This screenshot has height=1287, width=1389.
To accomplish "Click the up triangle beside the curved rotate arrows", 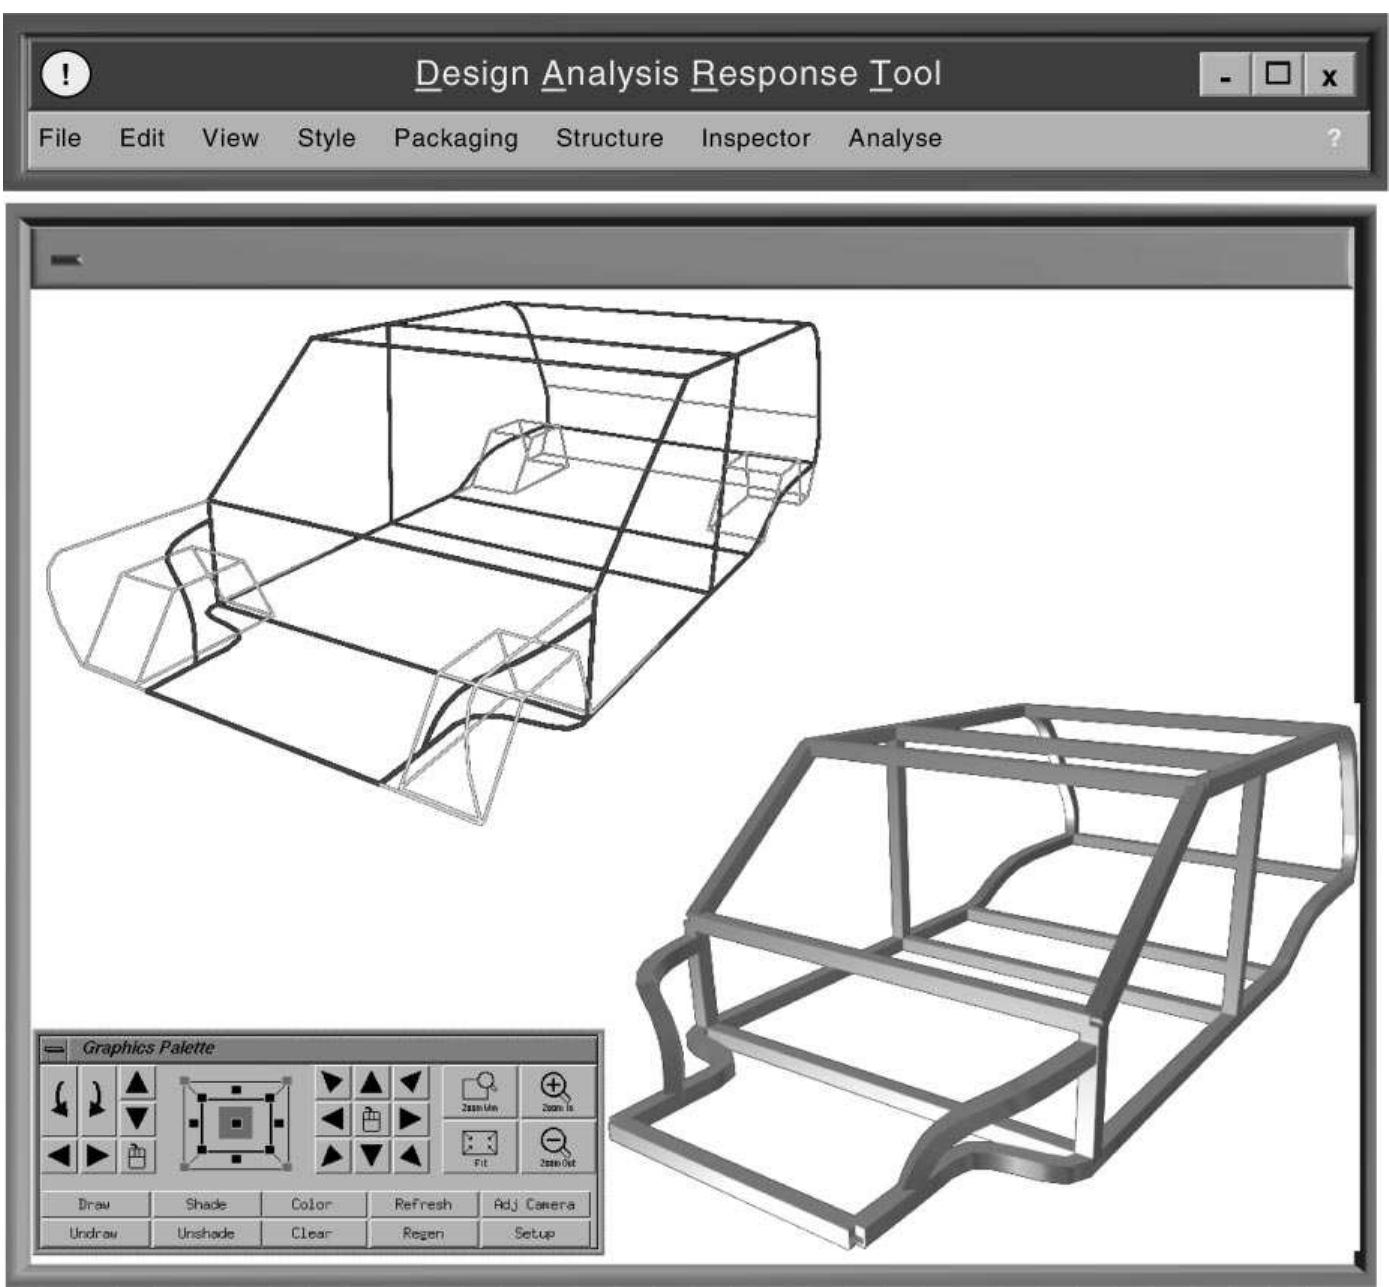I will [138, 1083].
